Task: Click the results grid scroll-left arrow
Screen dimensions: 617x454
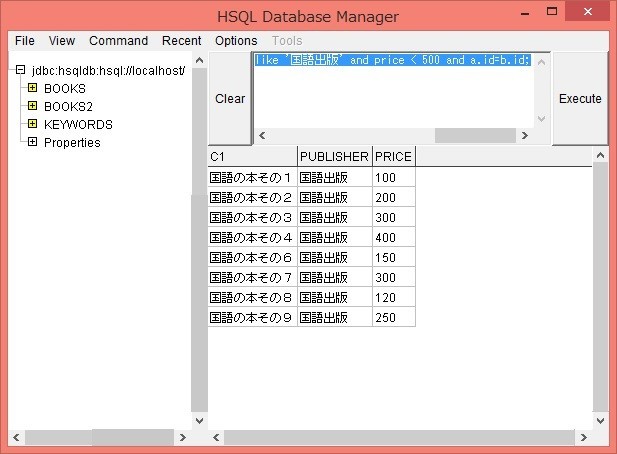Action: pyautogui.click(x=216, y=437)
